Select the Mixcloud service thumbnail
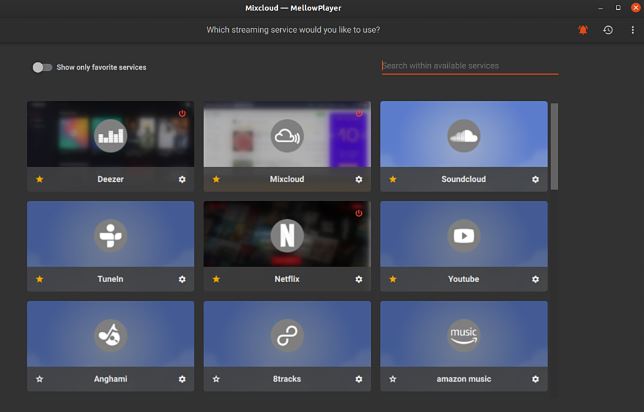The image size is (644, 412). click(x=287, y=134)
